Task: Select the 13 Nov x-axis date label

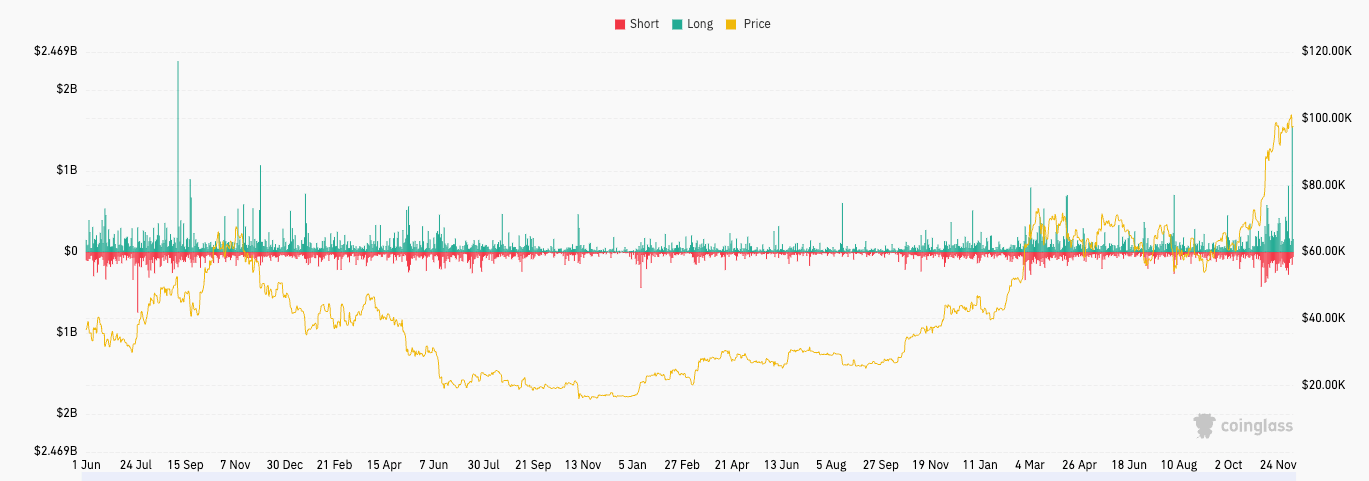Action: pyautogui.click(x=583, y=465)
